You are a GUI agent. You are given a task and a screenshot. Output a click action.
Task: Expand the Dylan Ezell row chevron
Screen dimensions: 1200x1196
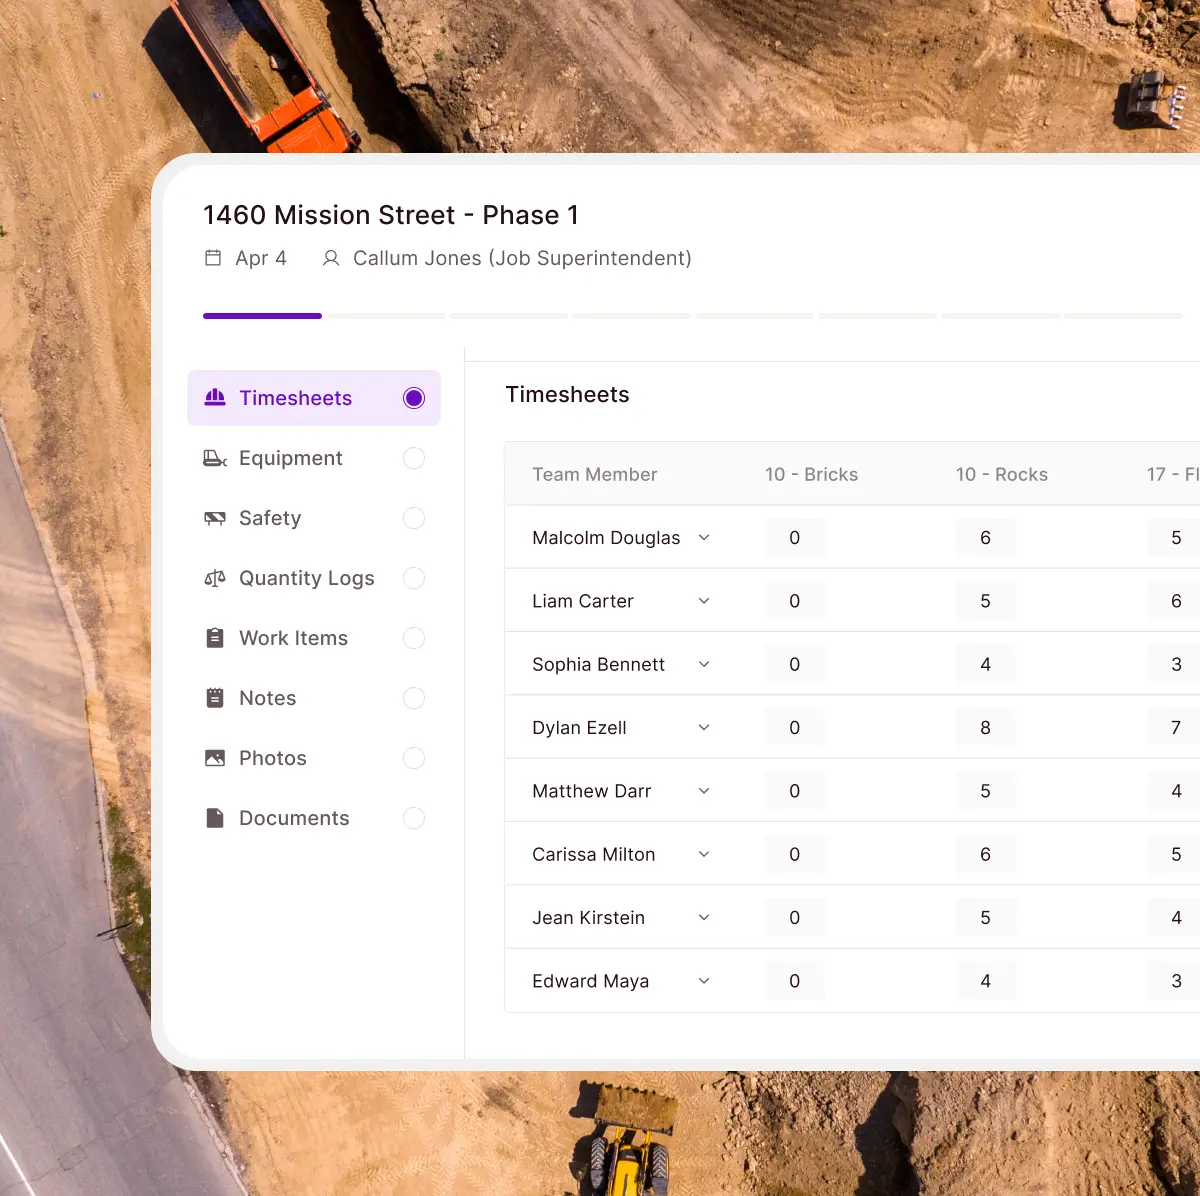[x=704, y=728]
